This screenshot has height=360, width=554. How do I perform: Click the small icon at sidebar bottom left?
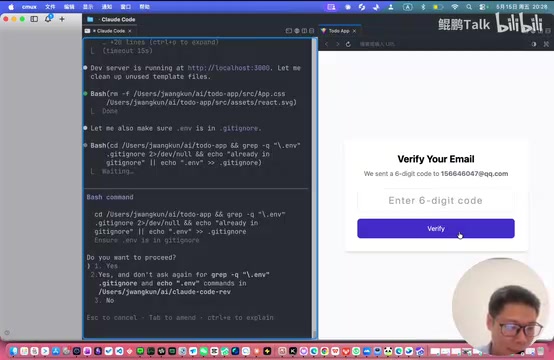click(7, 332)
